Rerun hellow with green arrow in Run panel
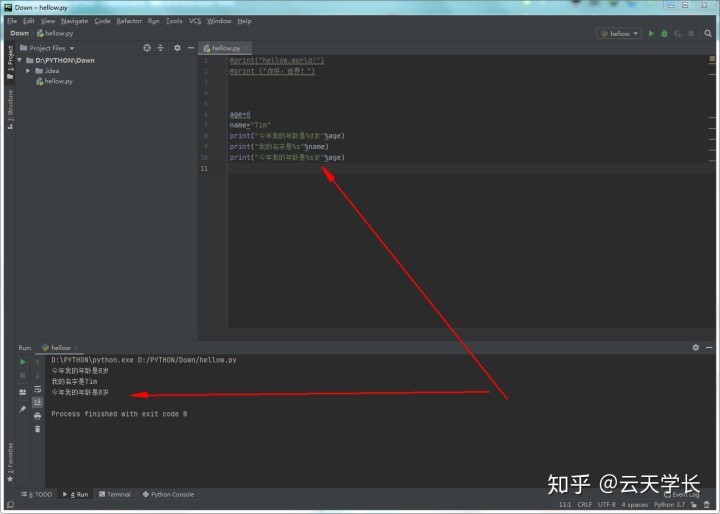 coord(22,362)
